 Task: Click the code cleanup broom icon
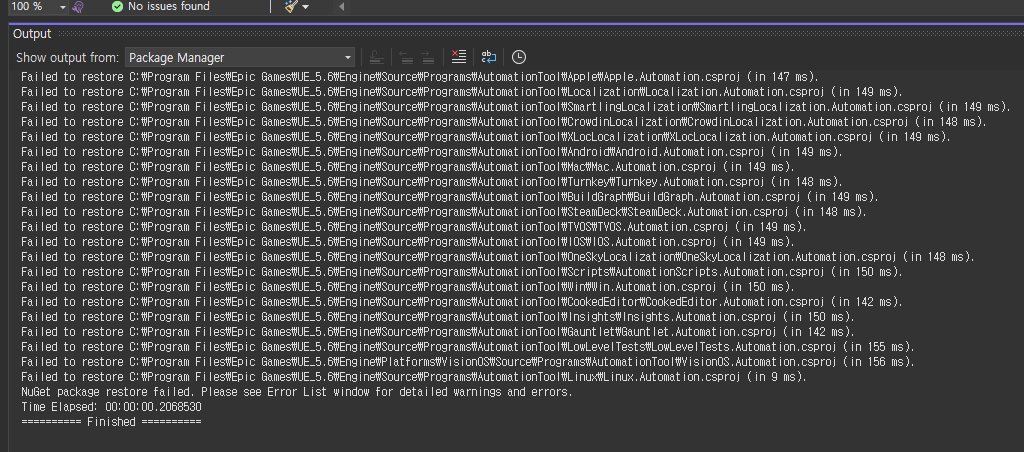coord(291,7)
